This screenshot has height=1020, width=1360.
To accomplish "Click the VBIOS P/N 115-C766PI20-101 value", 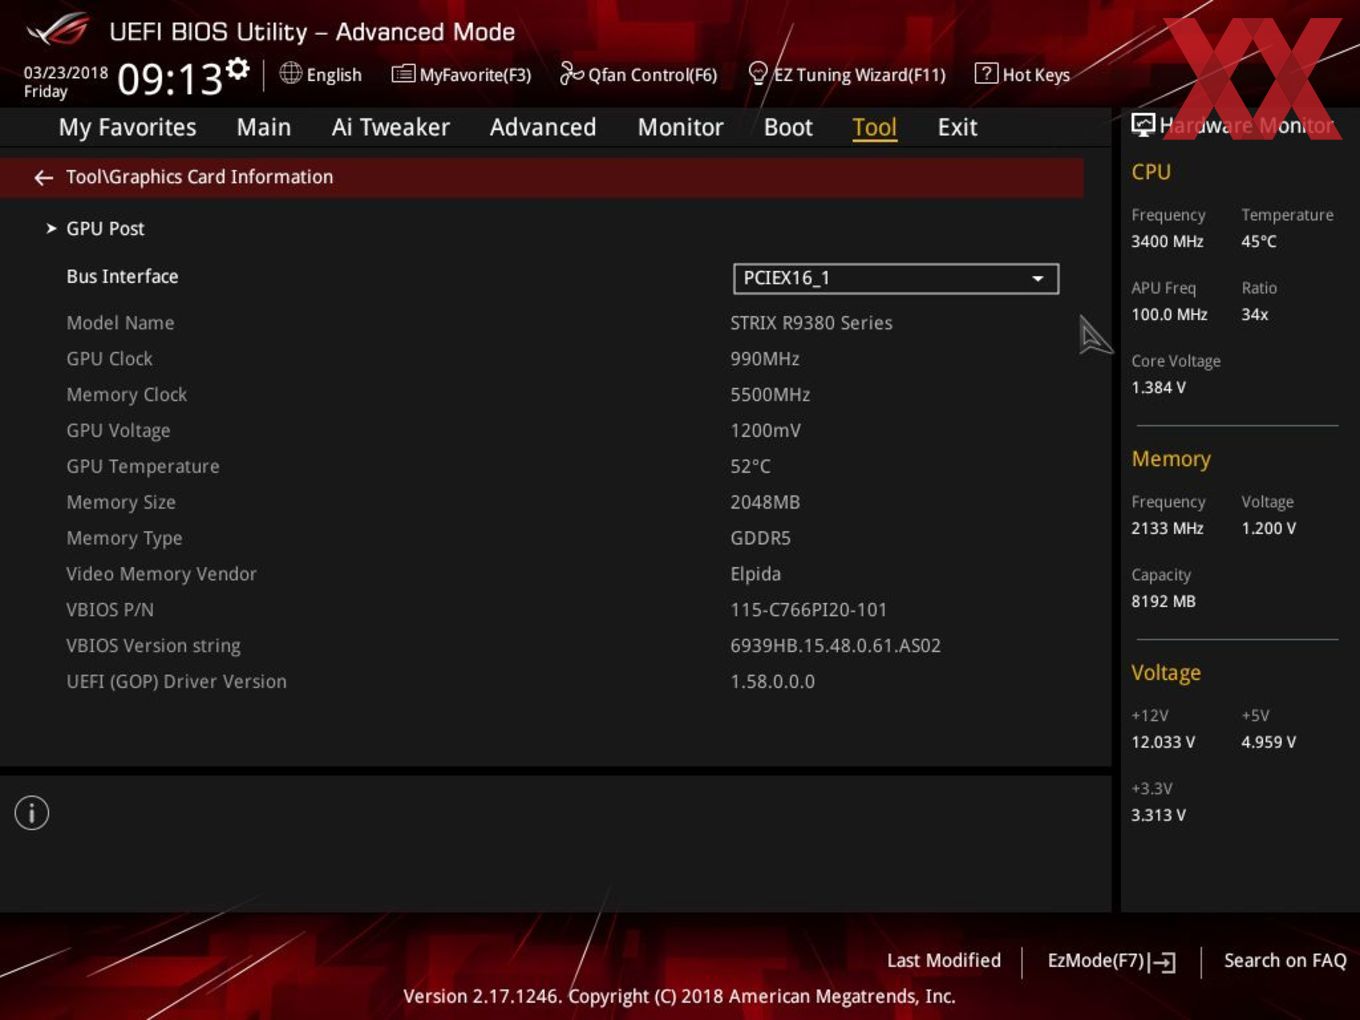I will [x=808, y=610].
